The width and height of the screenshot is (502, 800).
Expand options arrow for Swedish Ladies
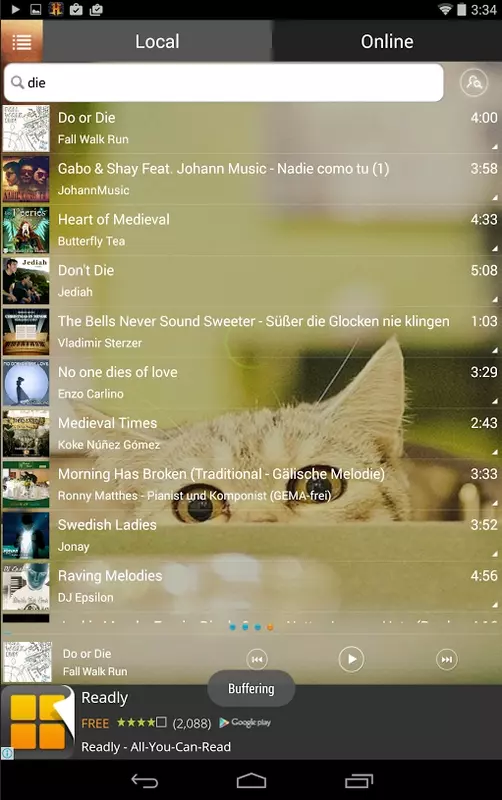[x=494, y=554]
